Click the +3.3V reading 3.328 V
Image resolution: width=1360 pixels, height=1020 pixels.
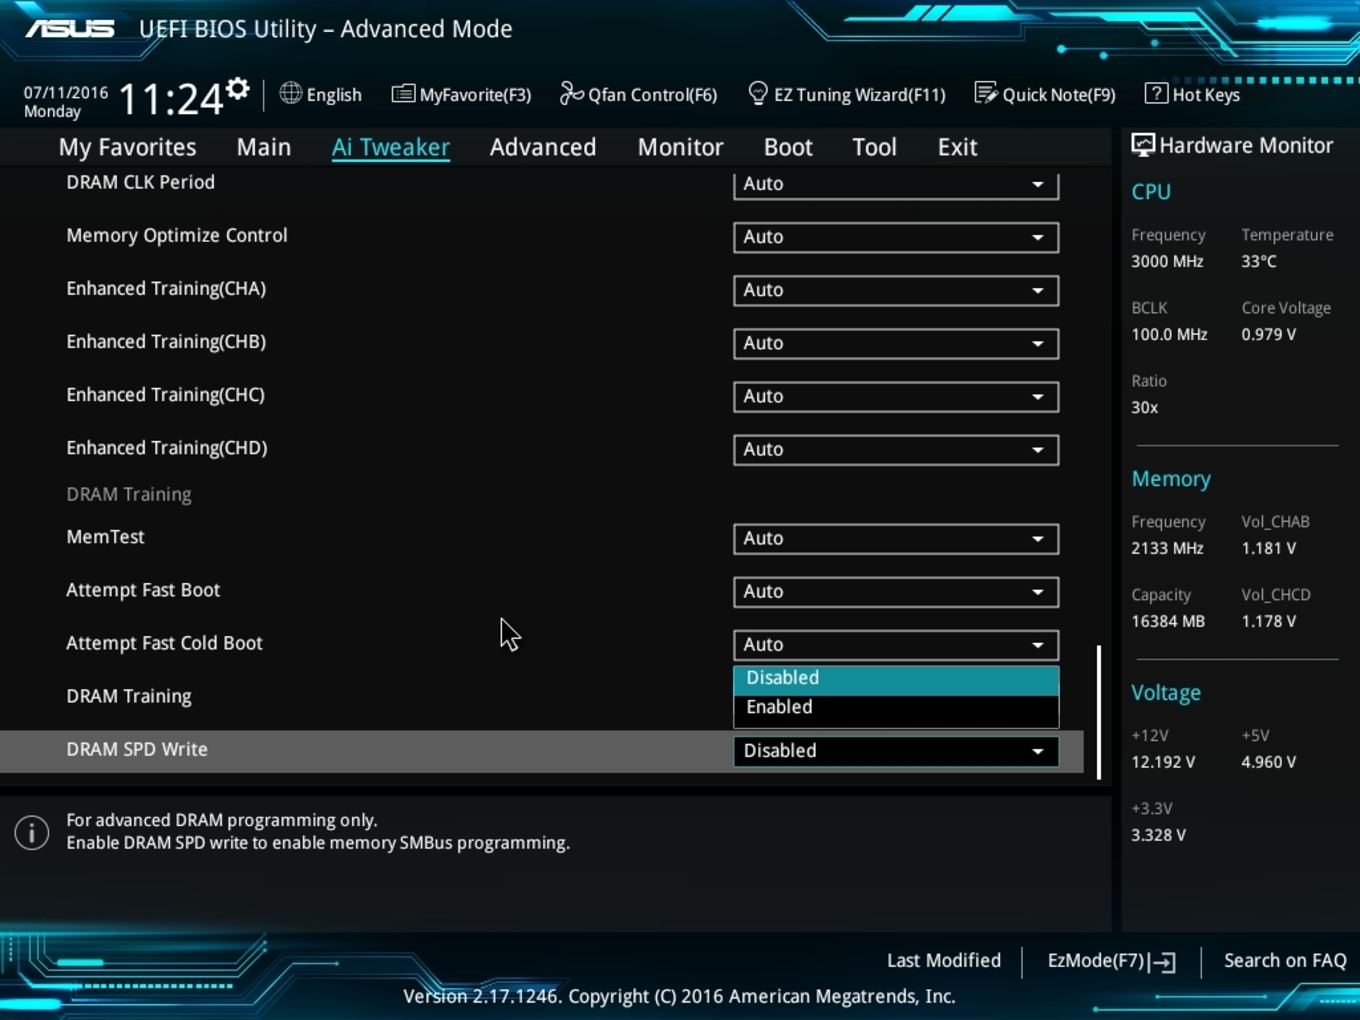tap(1158, 835)
